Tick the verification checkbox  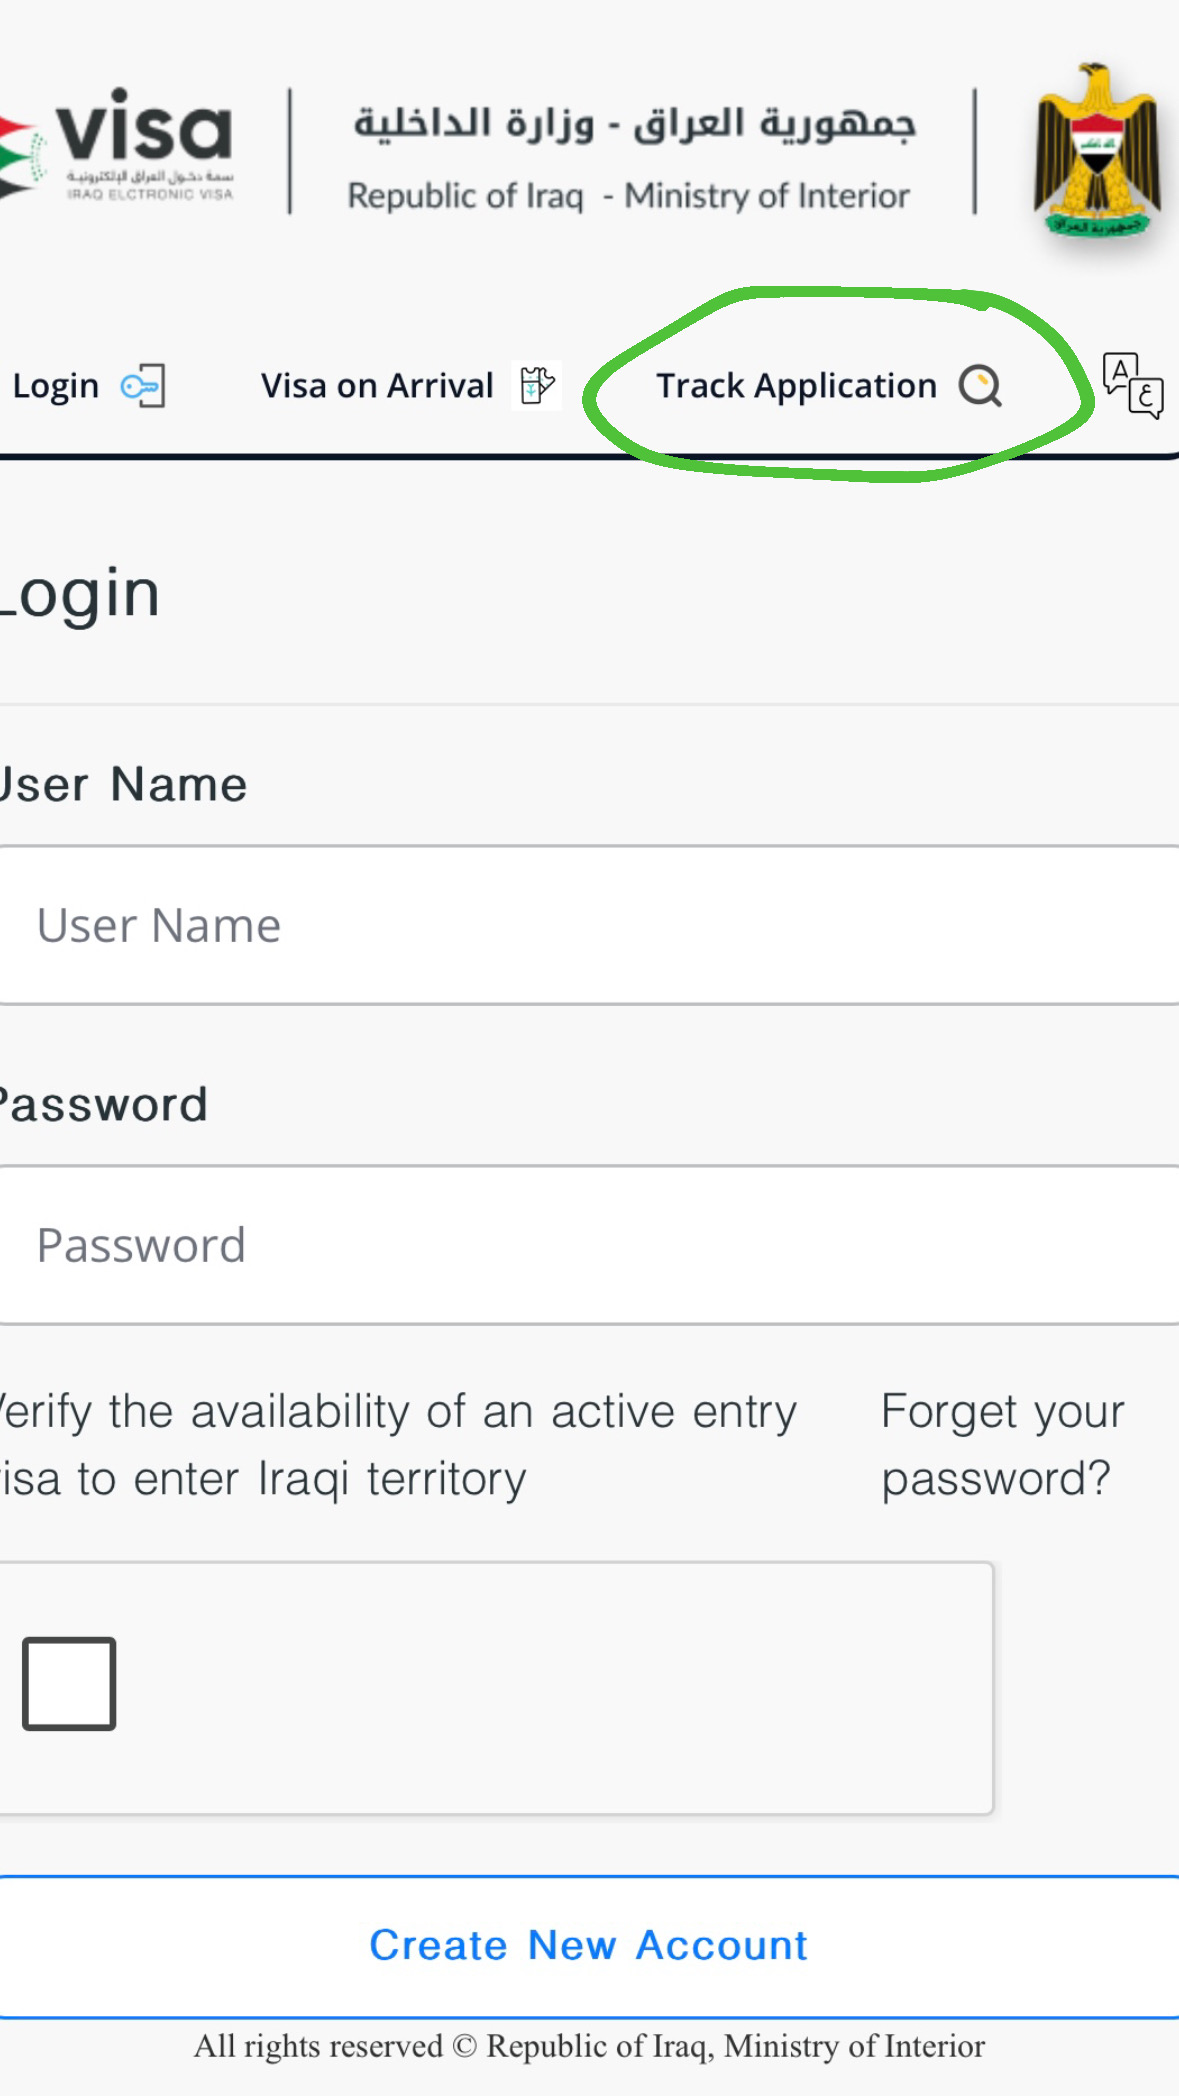point(69,1683)
